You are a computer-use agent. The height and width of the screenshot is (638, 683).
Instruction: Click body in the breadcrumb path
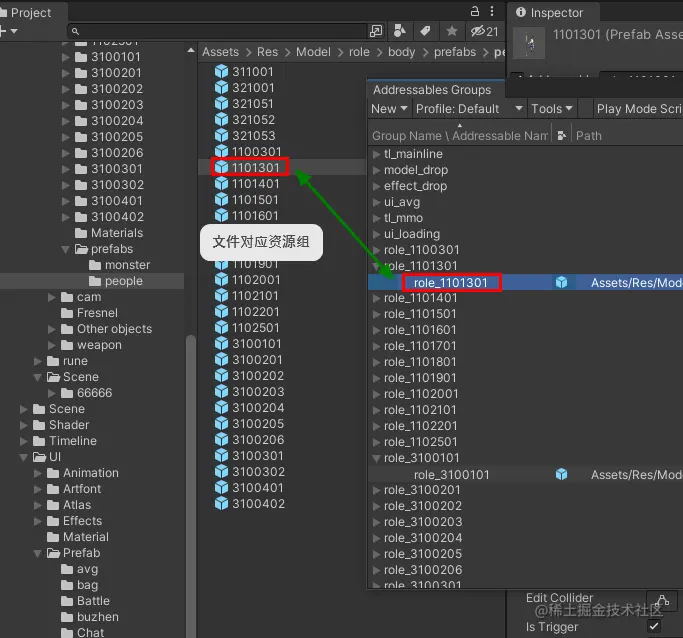[401, 52]
